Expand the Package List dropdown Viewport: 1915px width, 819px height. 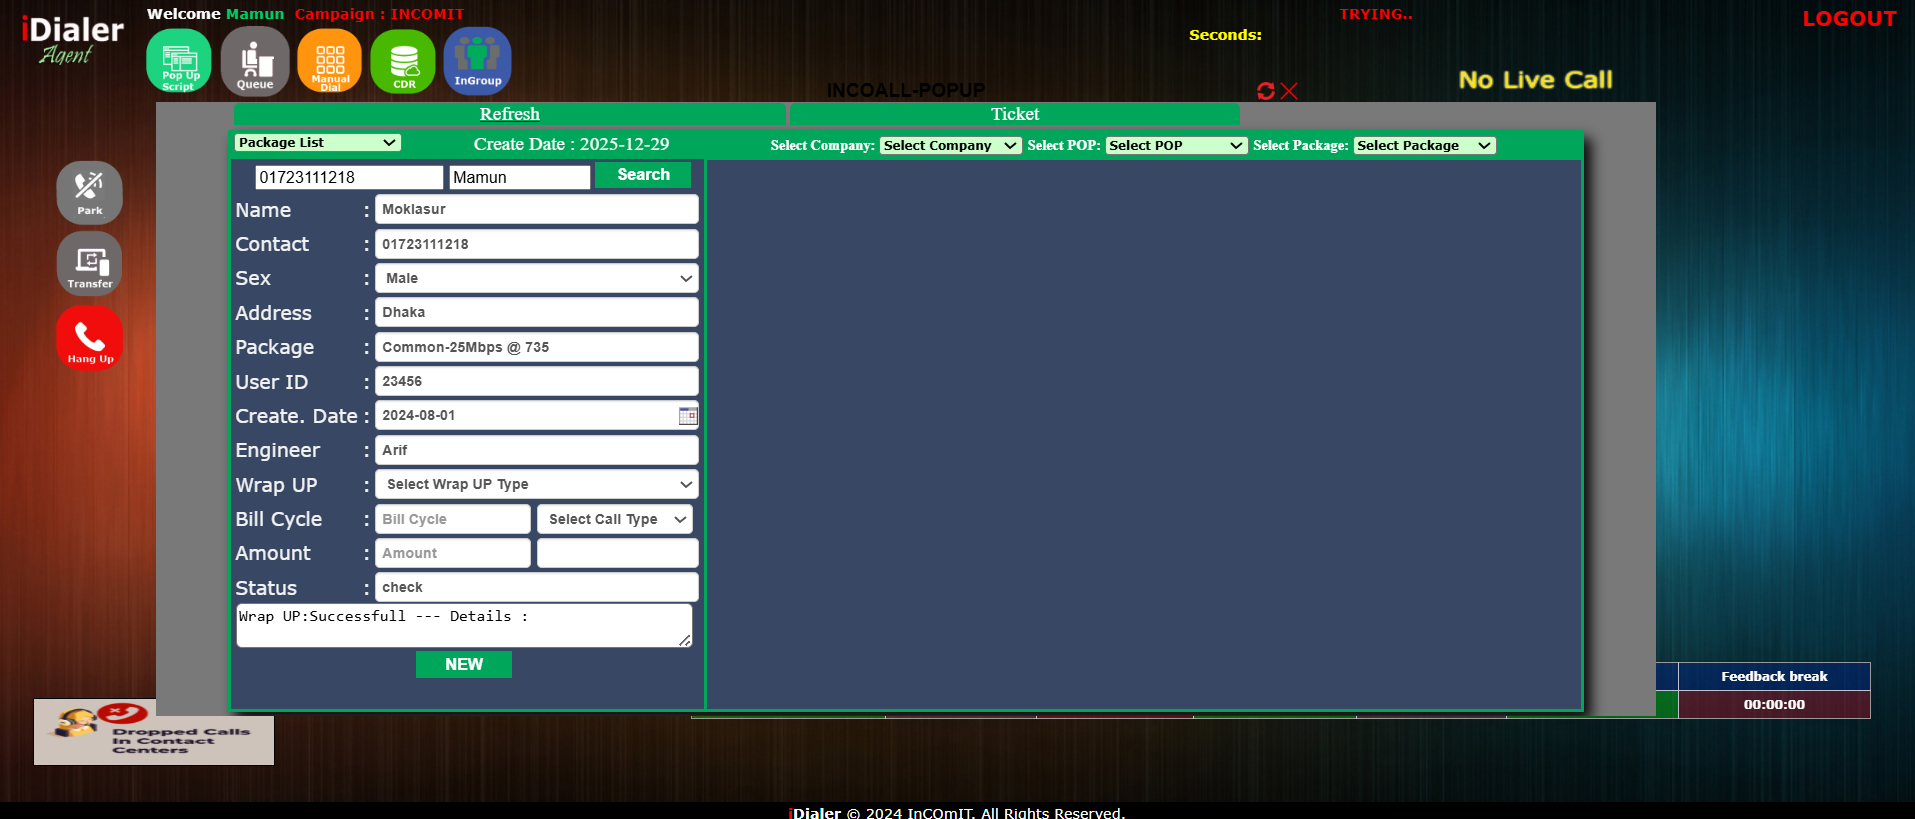click(x=317, y=143)
